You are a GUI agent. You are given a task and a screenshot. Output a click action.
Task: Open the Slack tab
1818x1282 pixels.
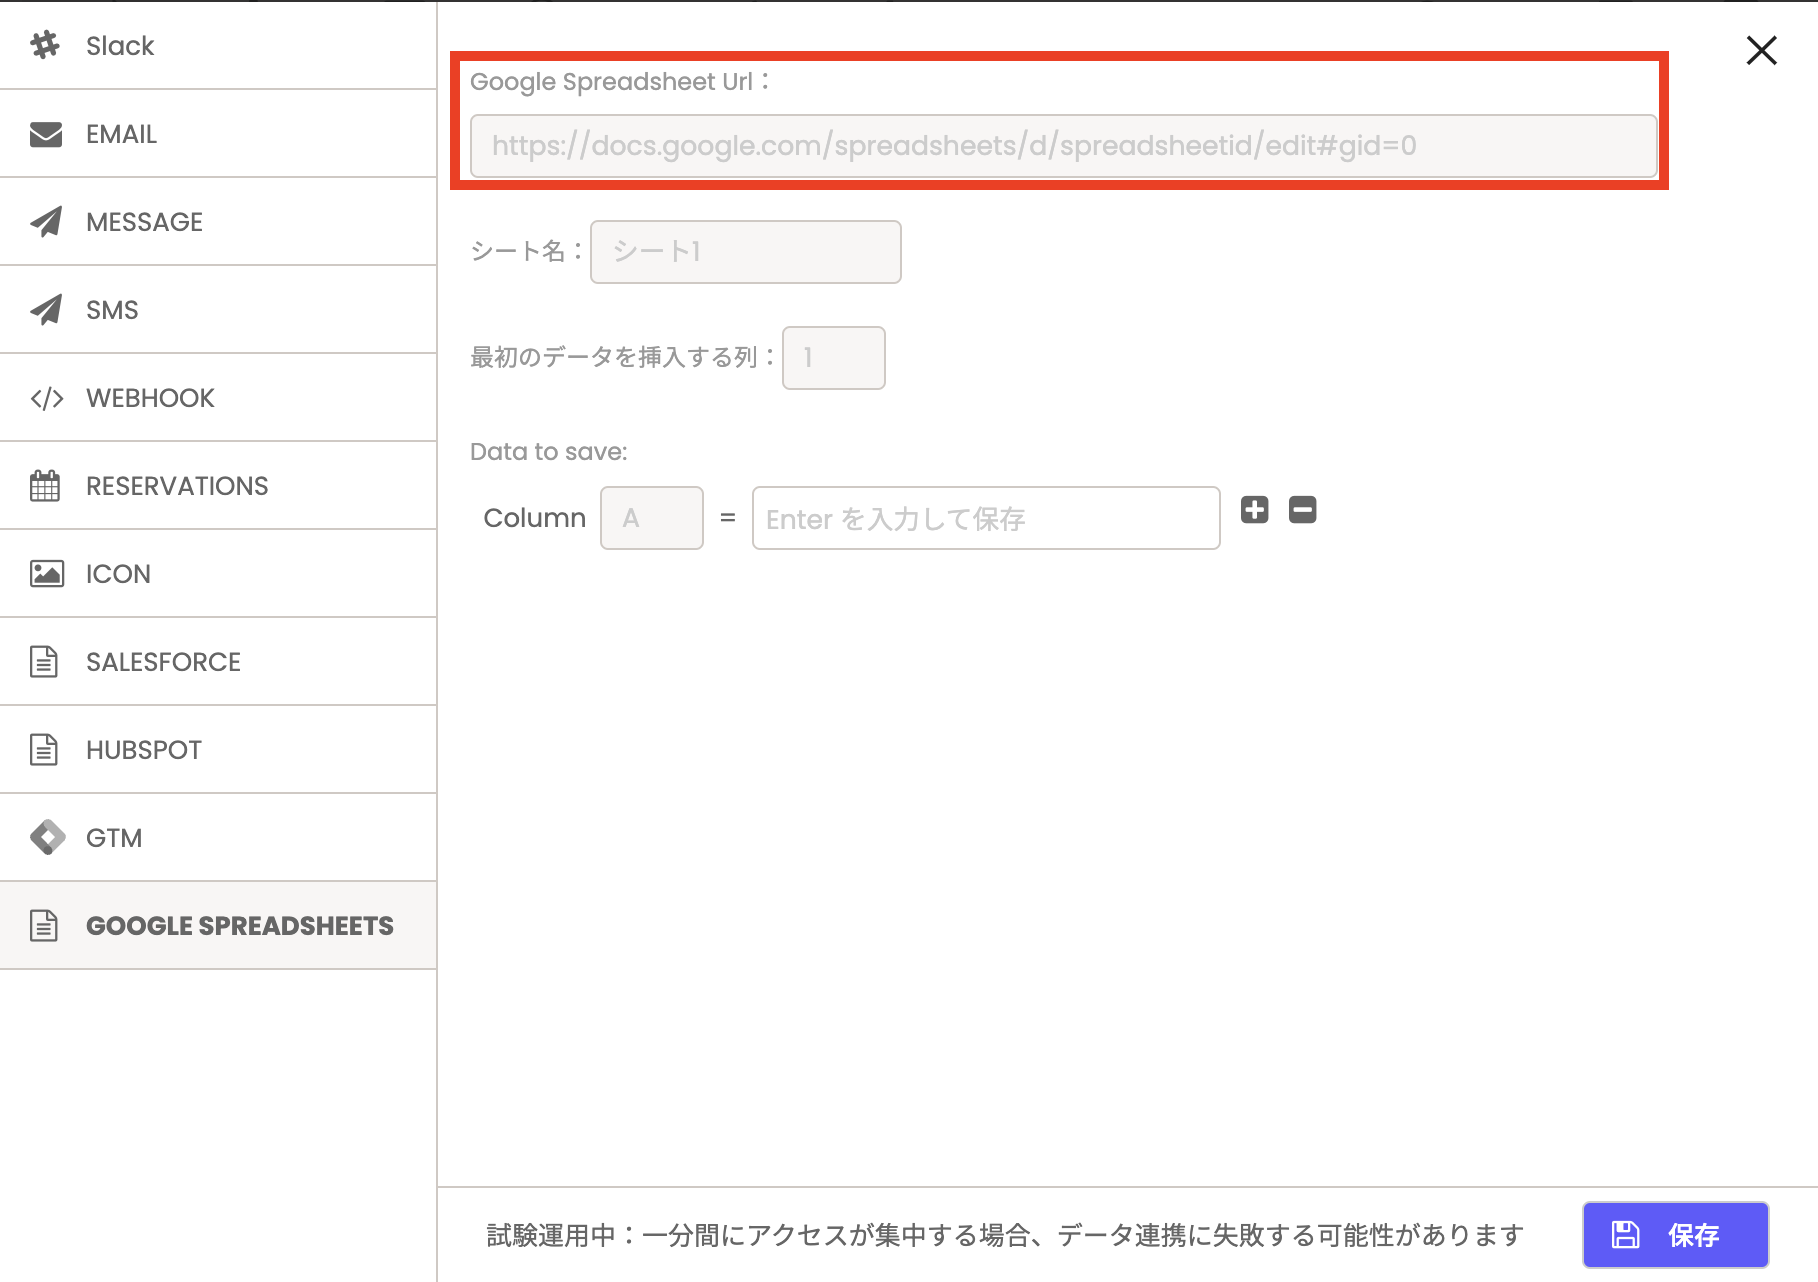(218, 45)
